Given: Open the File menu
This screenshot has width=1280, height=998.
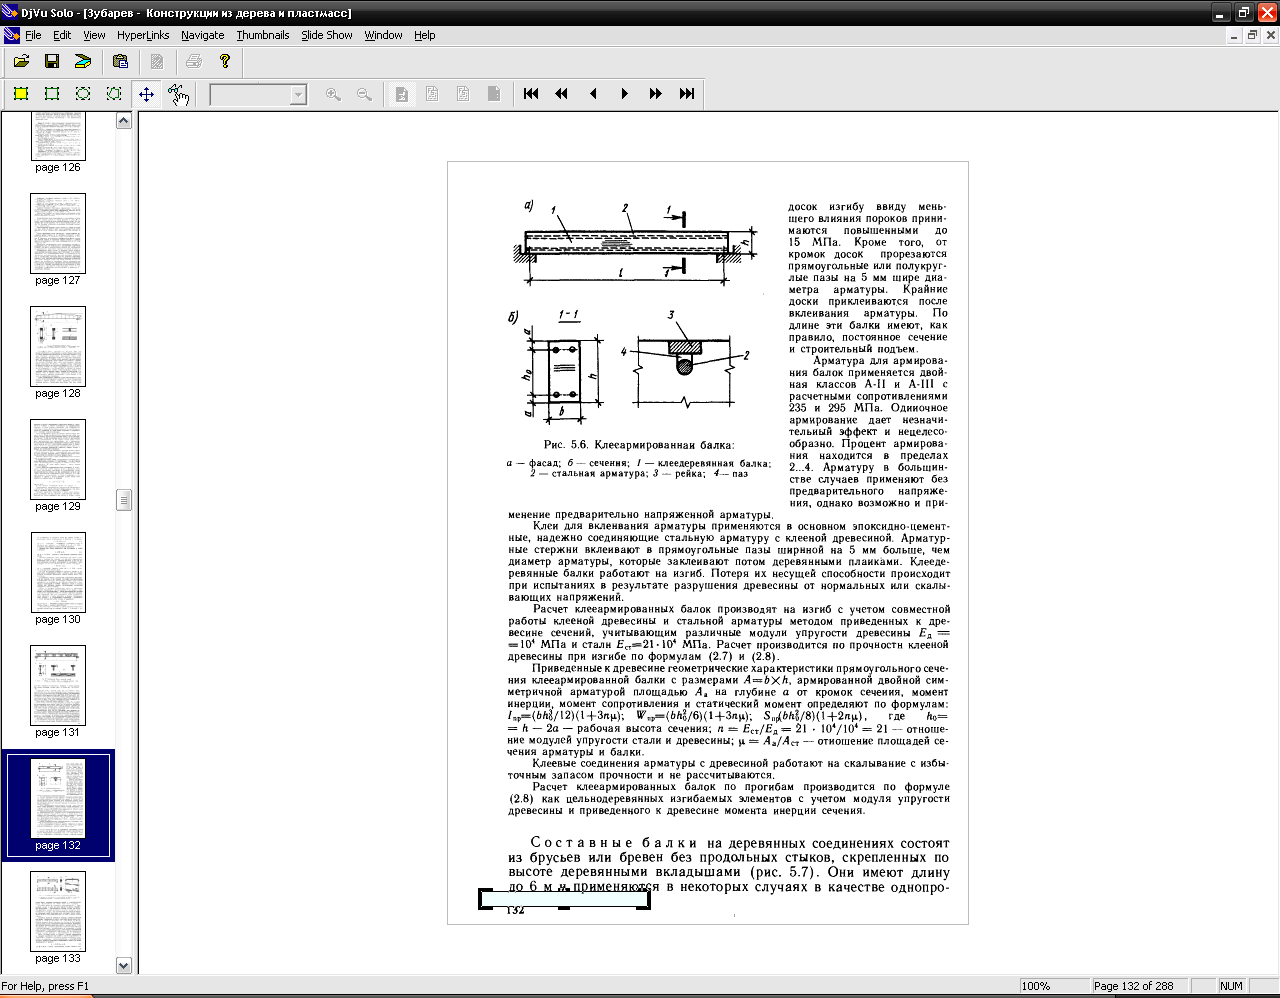Looking at the screenshot, I should click(33, 35).
